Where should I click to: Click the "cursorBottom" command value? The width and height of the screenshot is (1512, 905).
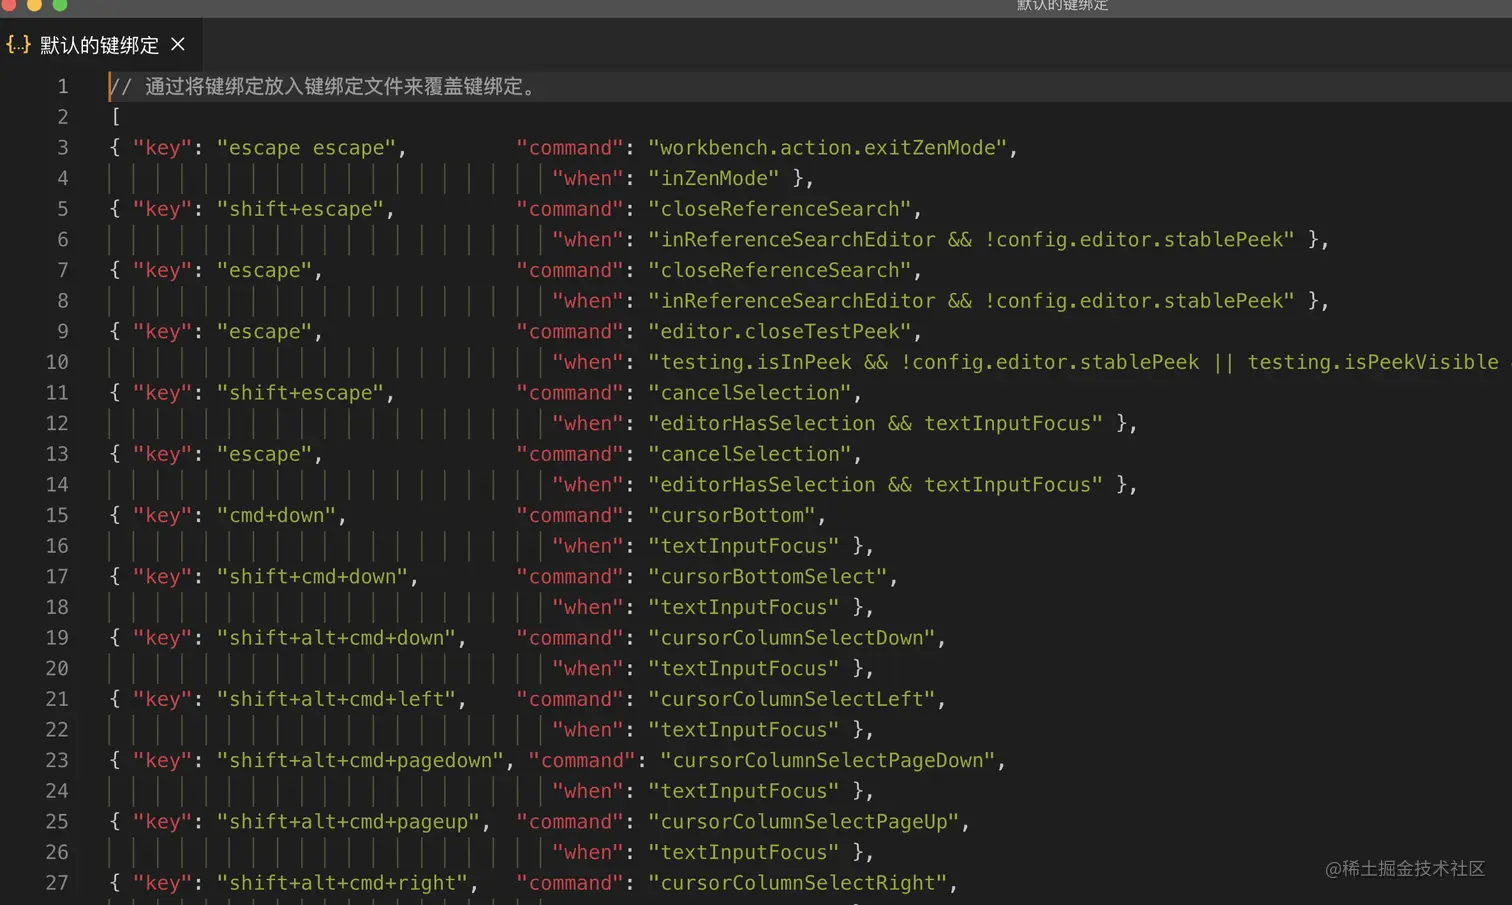[x=731, y=515]
